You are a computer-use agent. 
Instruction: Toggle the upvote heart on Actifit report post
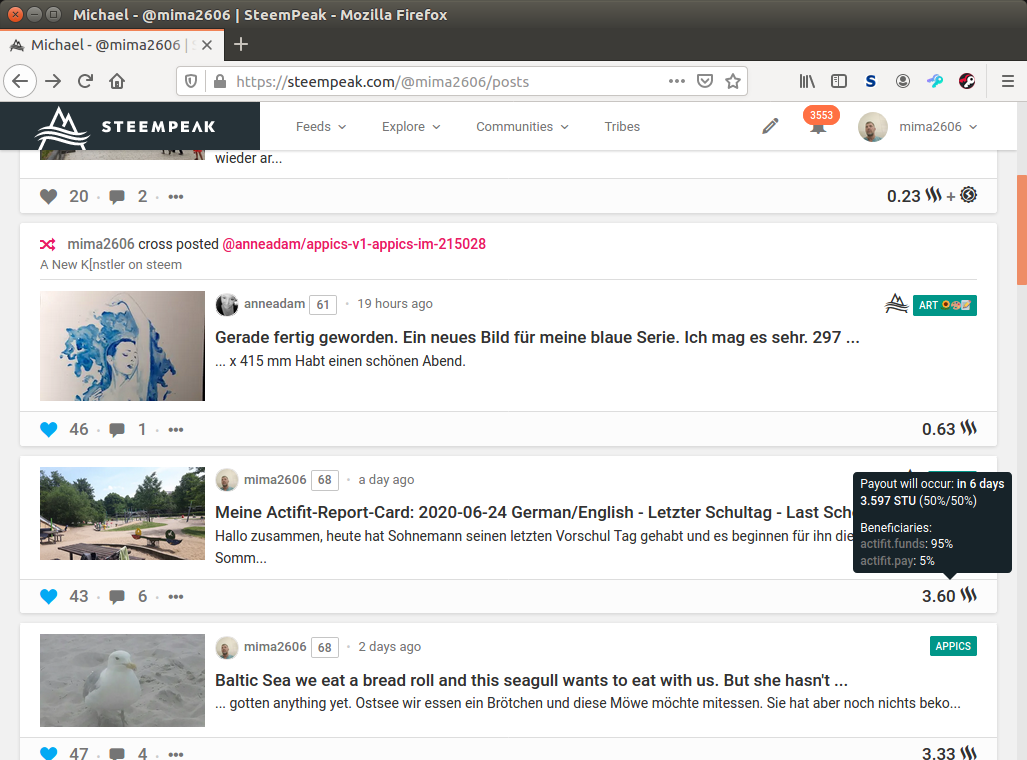point(49,597)
